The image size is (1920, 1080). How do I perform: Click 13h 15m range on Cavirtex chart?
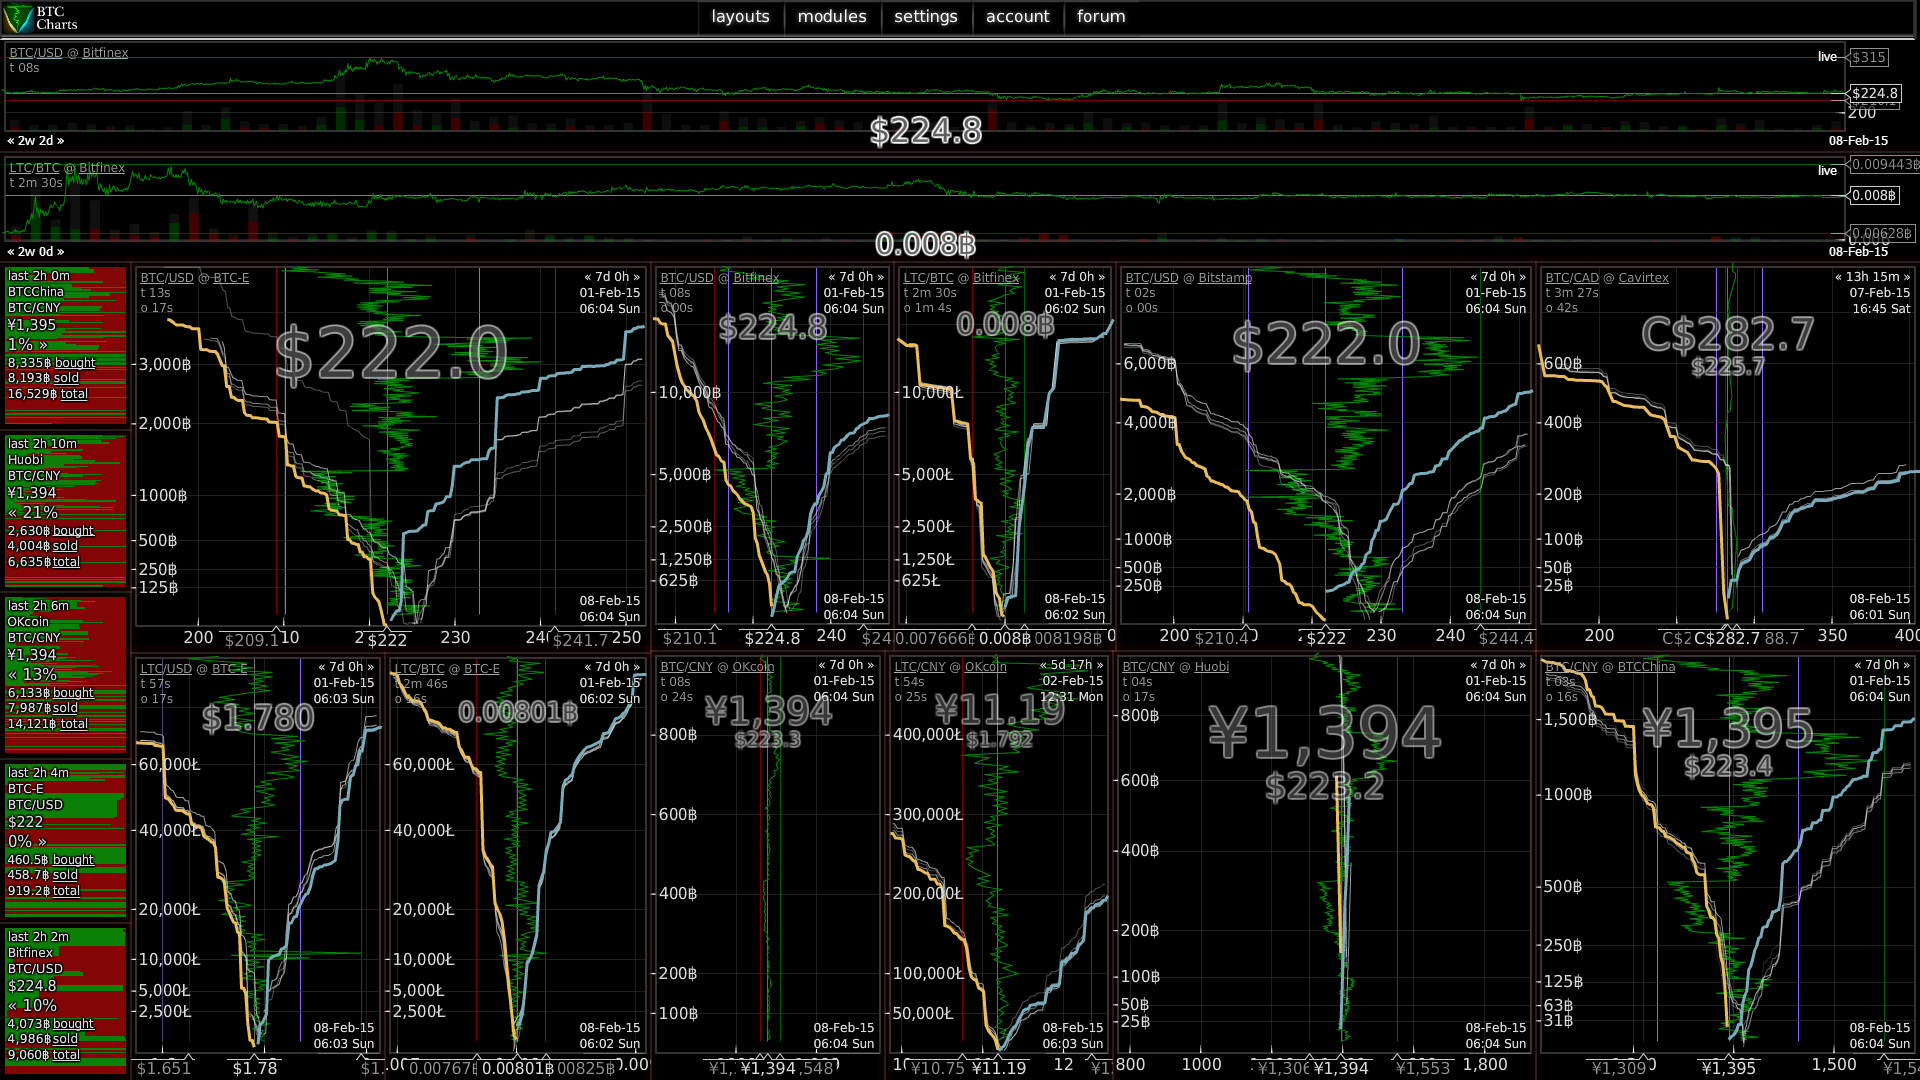[1872, 277]
